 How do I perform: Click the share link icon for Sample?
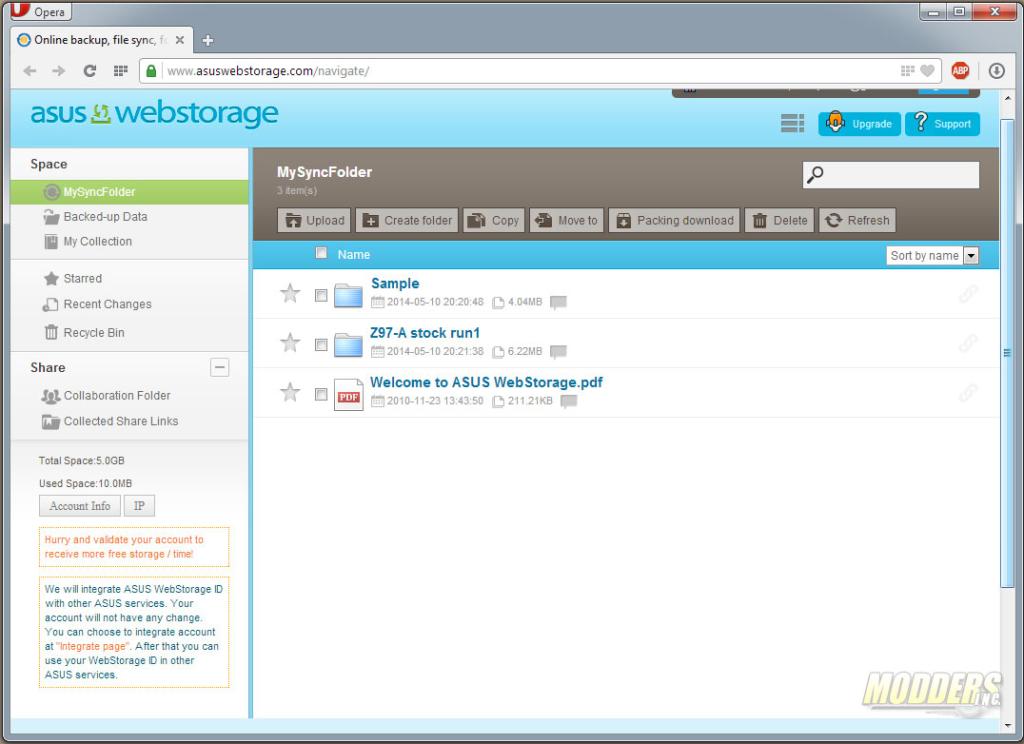[x=967, y=294]
